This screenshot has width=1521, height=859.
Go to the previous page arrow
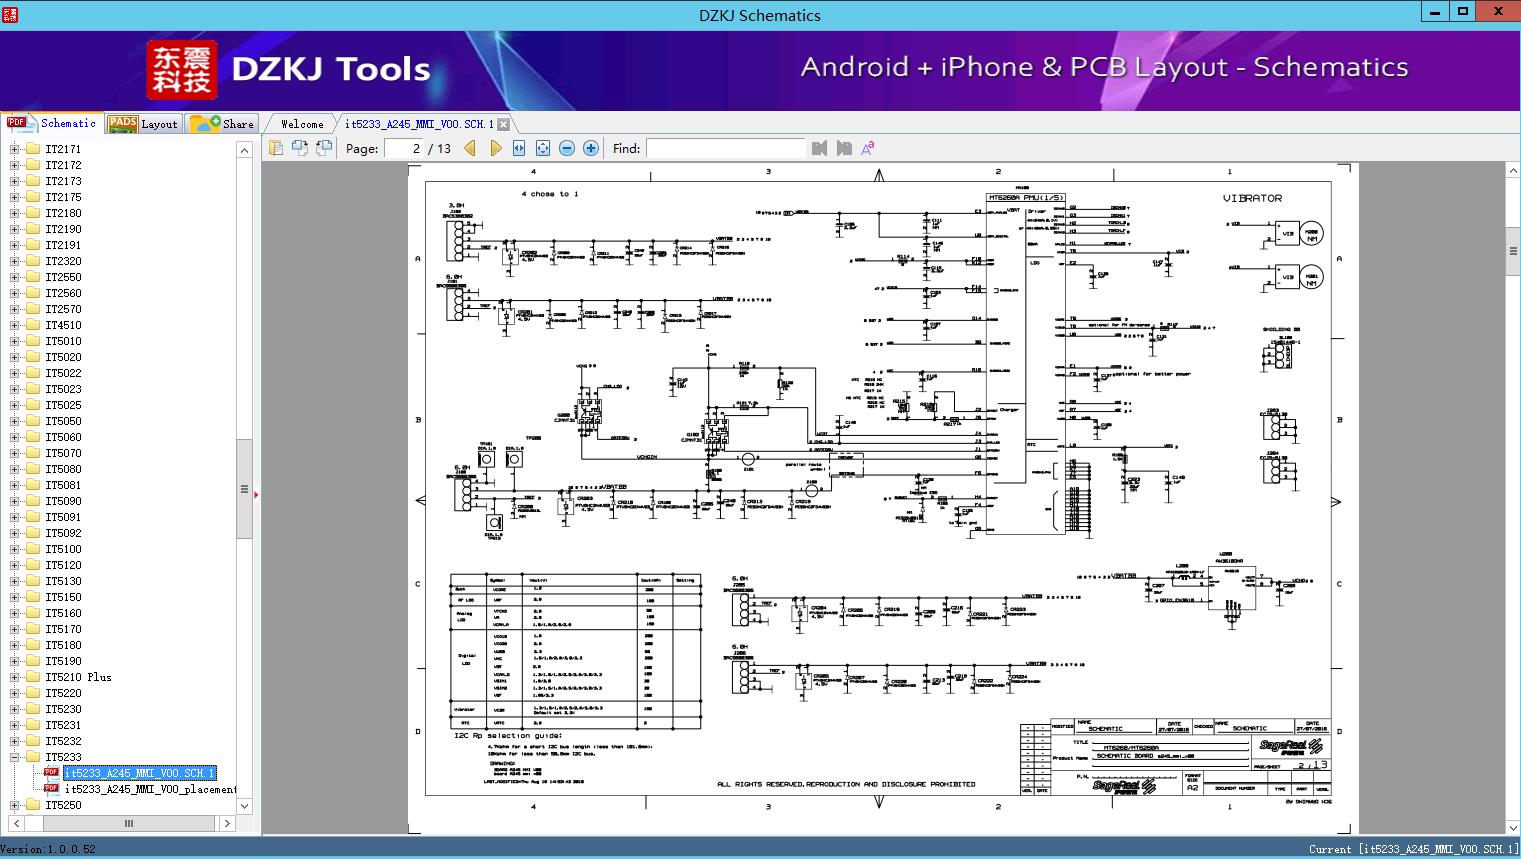tap(470, 148)
